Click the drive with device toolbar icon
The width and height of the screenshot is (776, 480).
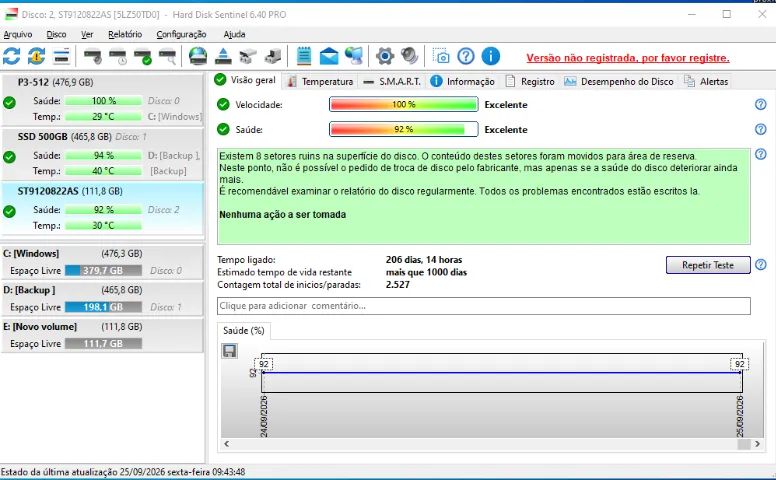[x=273, y=56]
